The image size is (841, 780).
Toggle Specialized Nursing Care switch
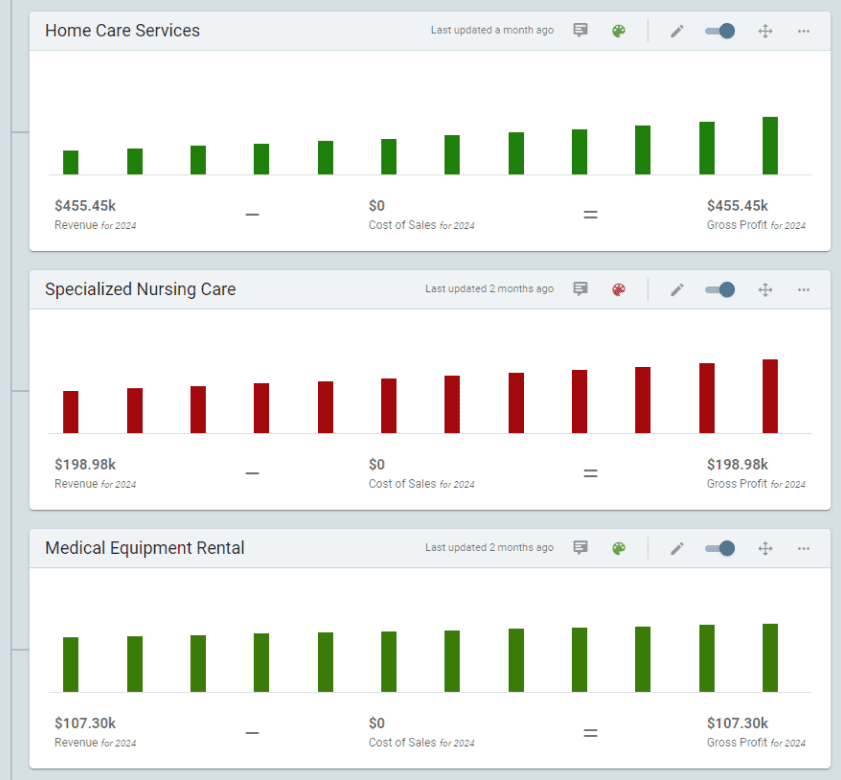(x=720, y=290)
